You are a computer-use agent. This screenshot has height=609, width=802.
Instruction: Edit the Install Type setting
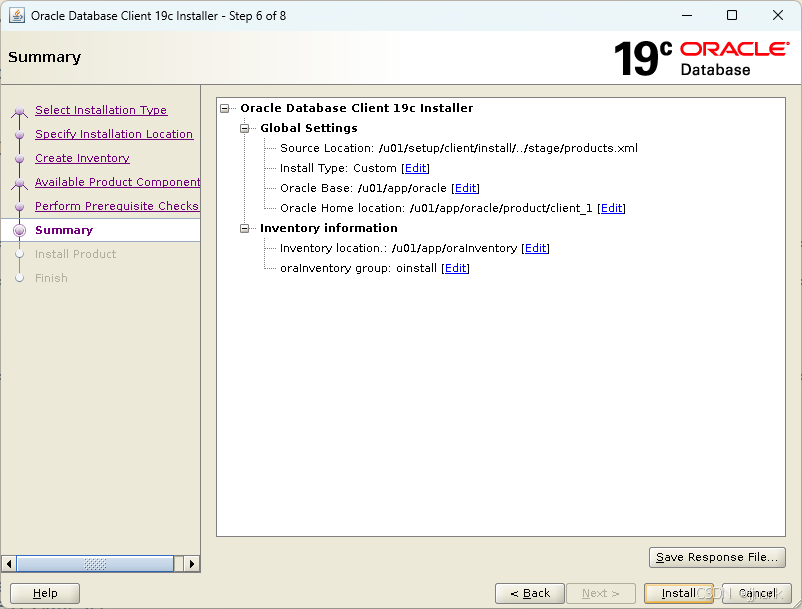click(x=416, y=168)
